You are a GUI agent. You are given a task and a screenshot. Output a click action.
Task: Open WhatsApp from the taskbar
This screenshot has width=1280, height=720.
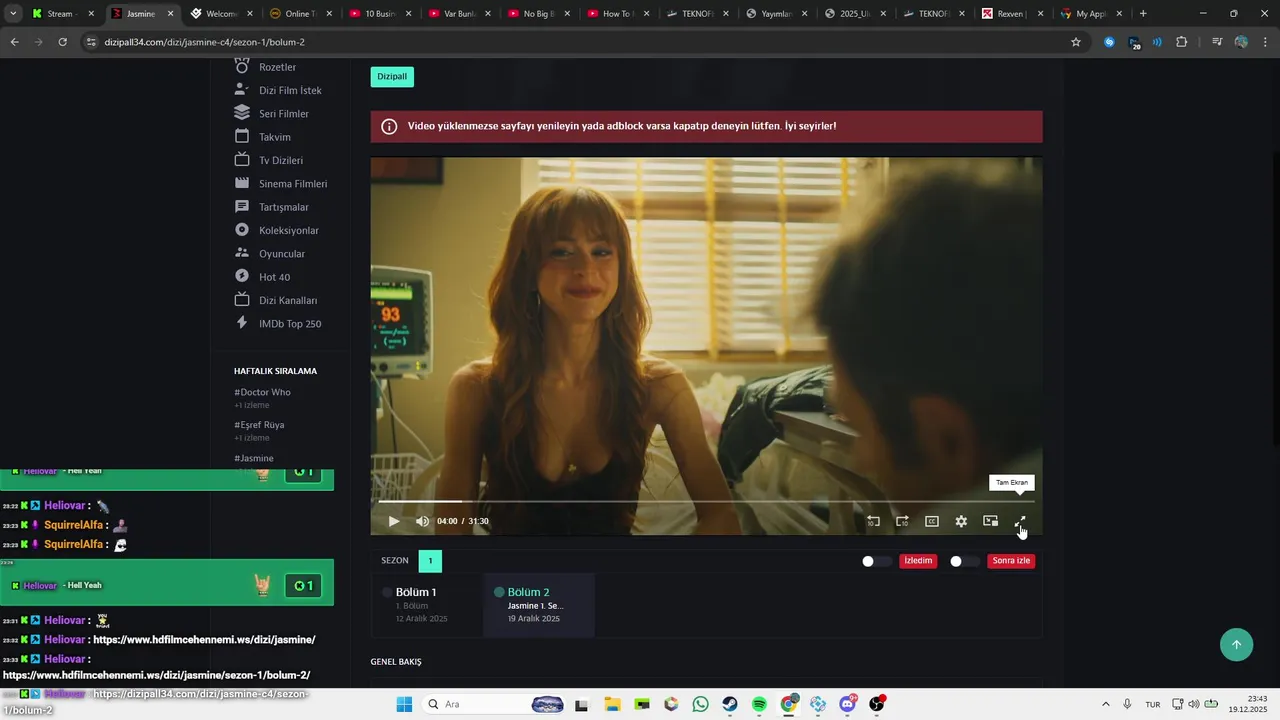coord(700,704)
